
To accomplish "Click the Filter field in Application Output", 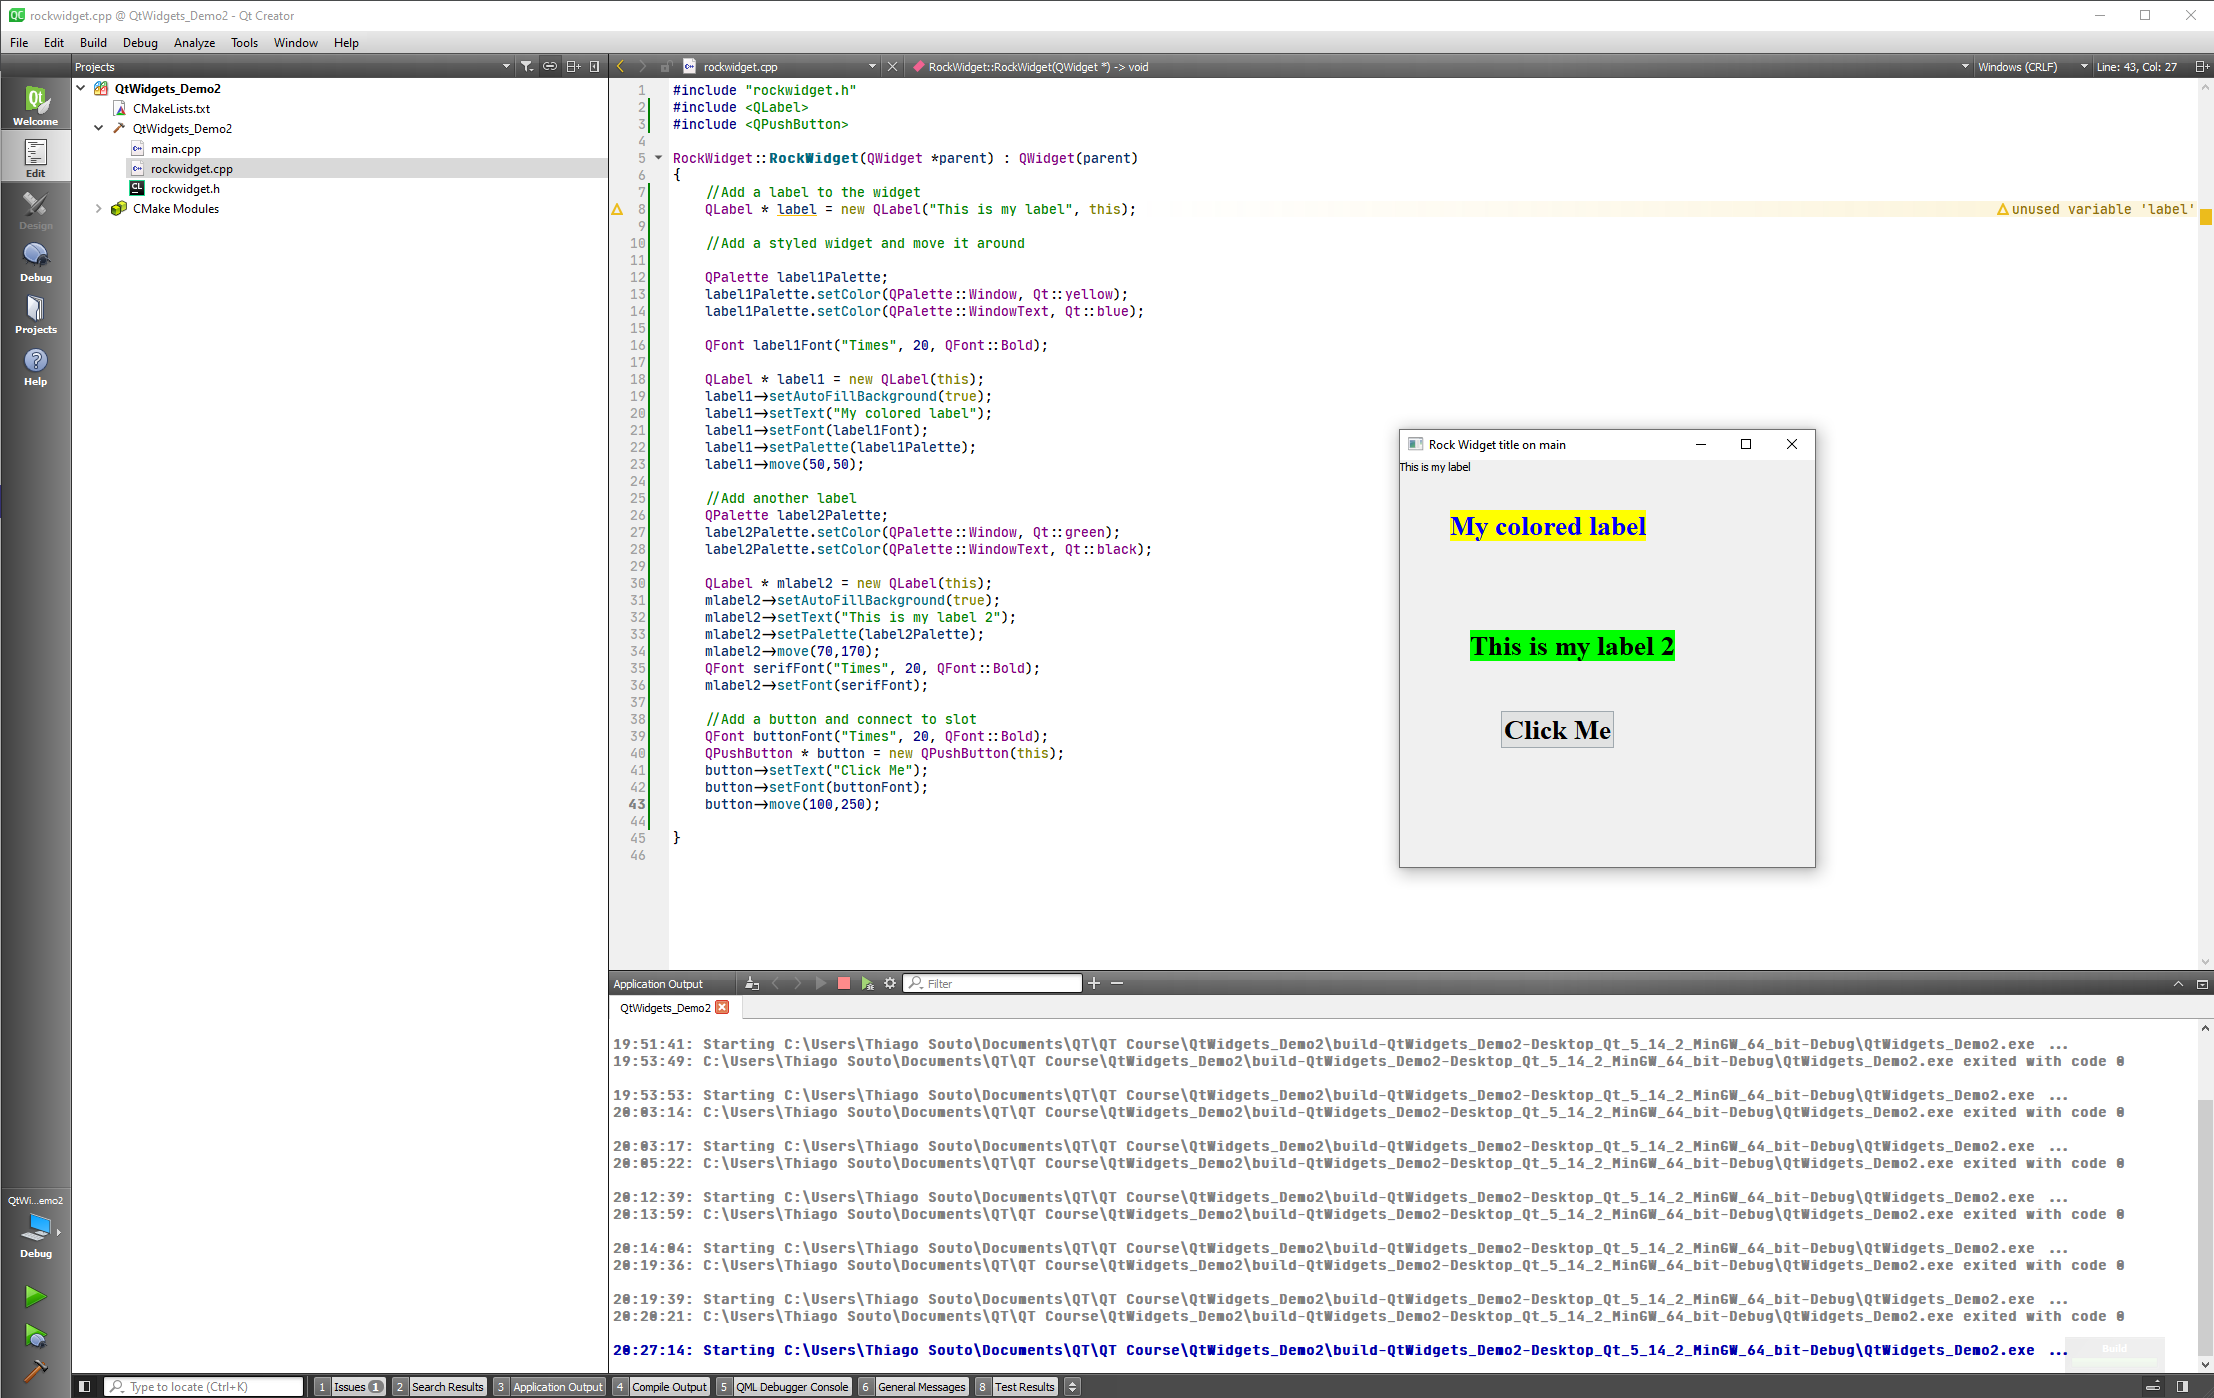I will pos(993,983).
